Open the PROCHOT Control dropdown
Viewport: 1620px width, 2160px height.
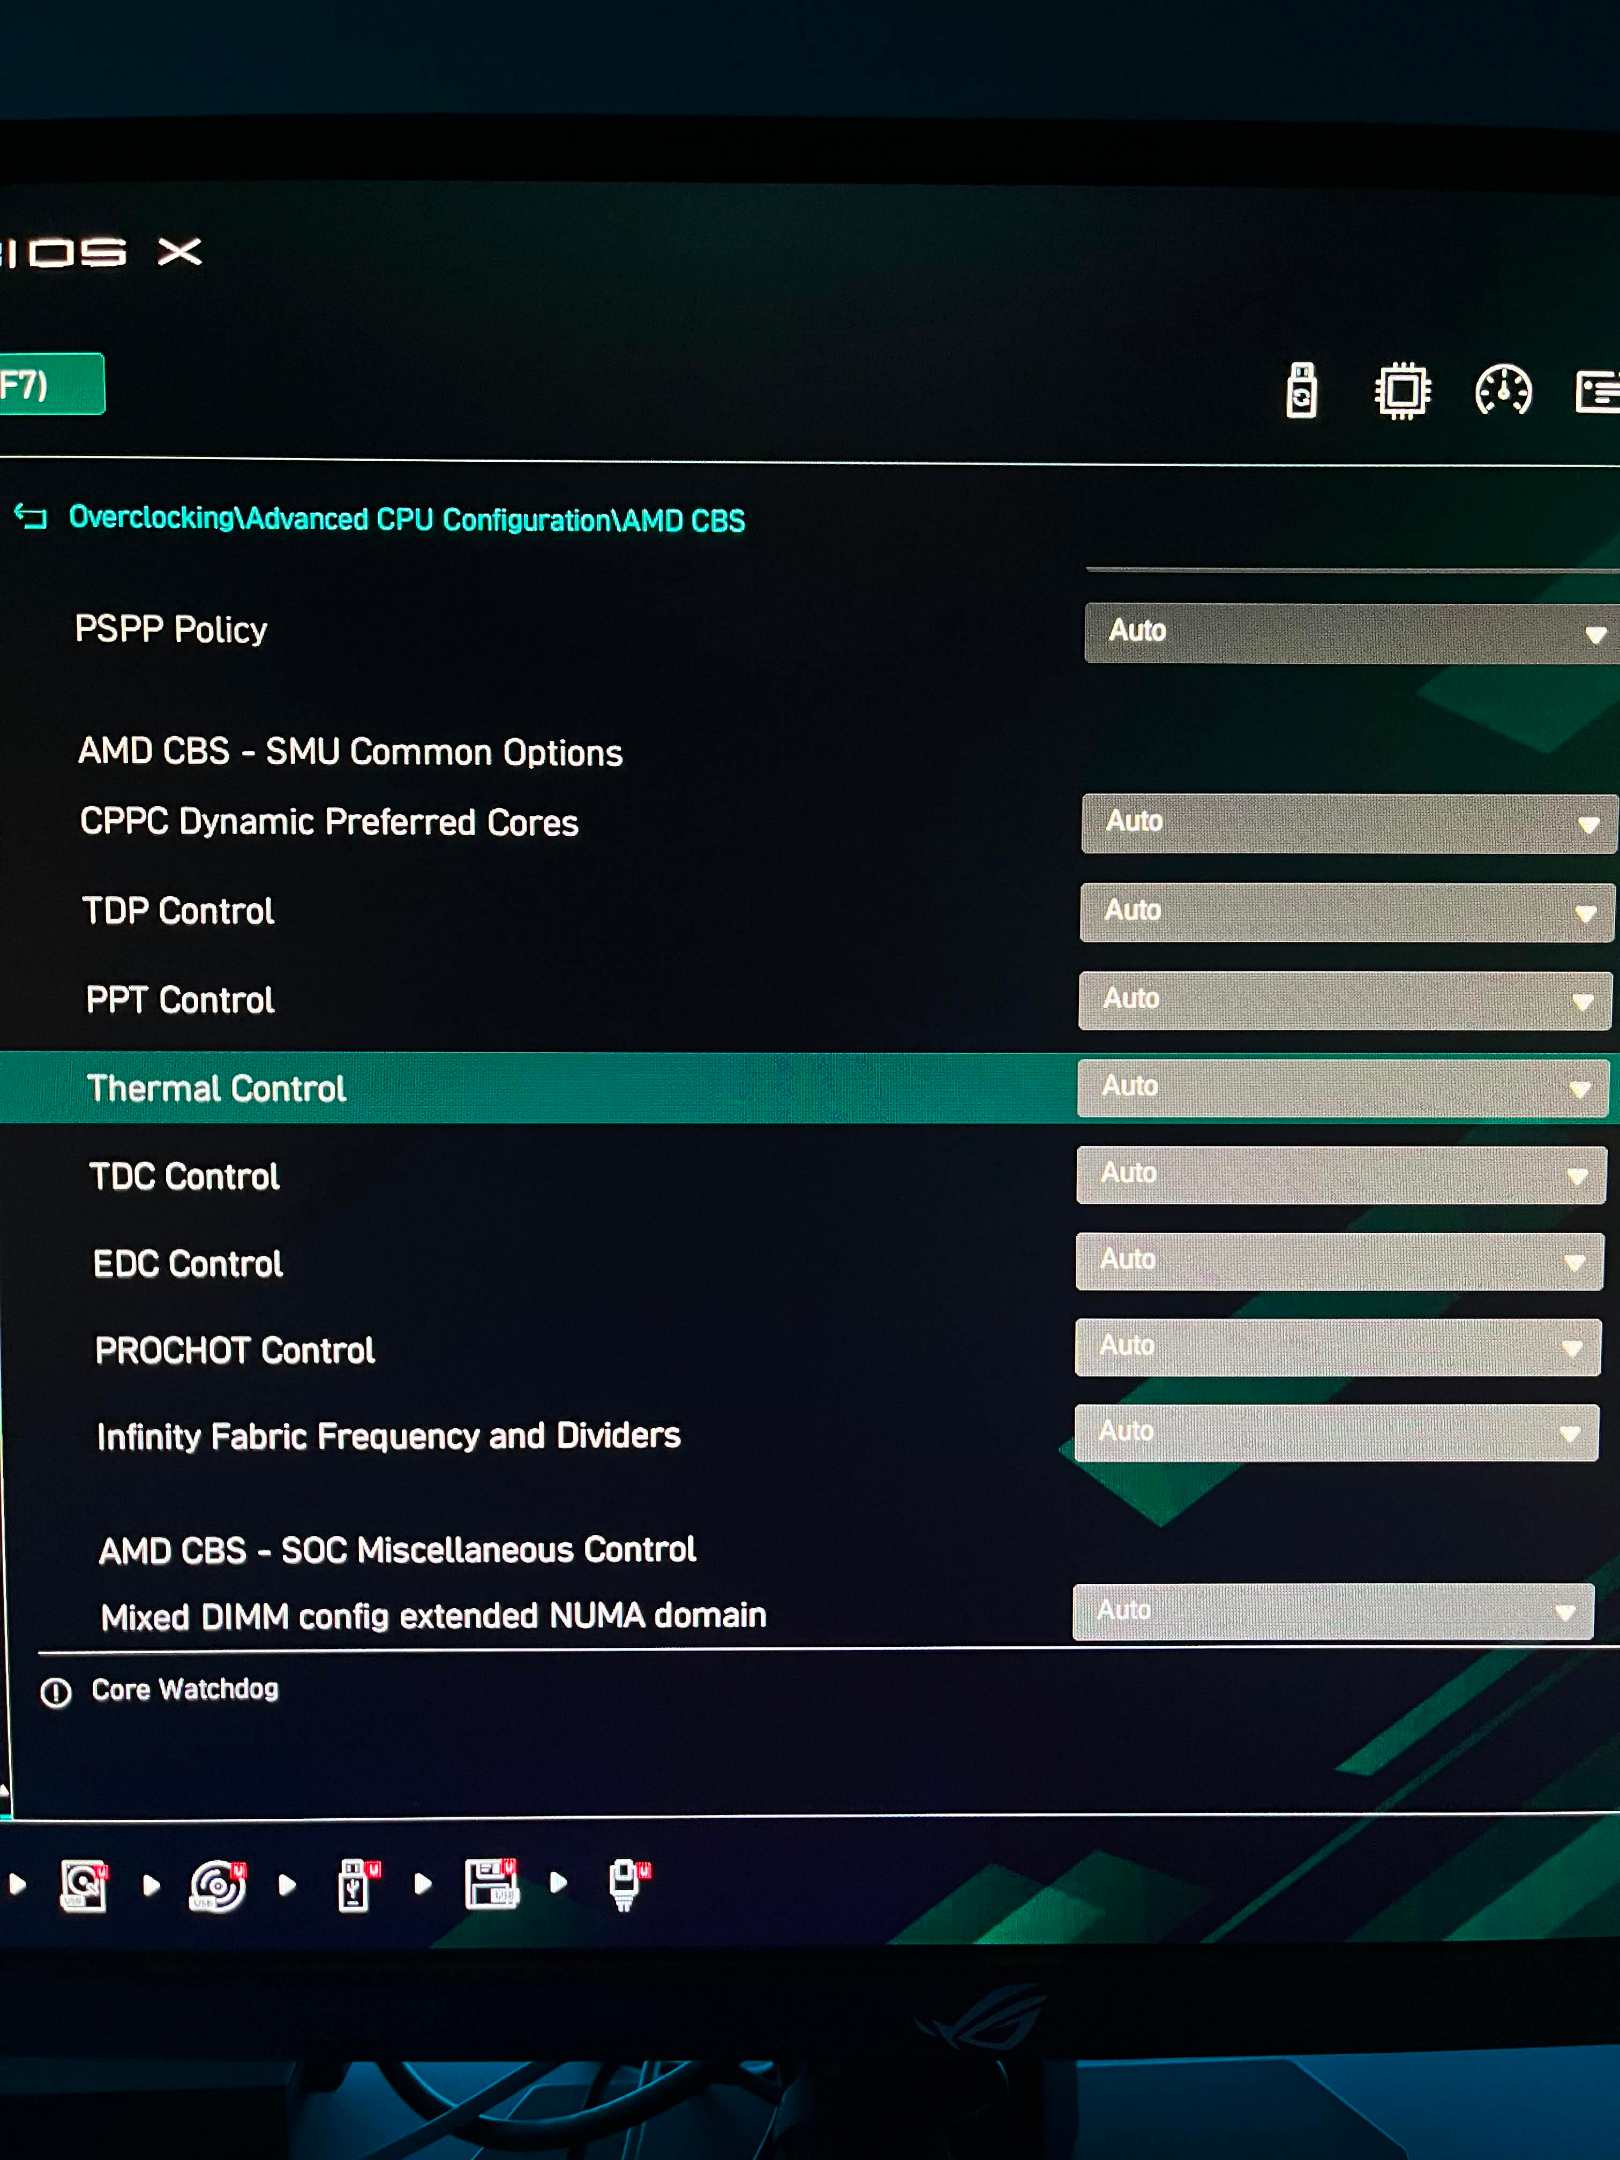coord(1338,1347)
